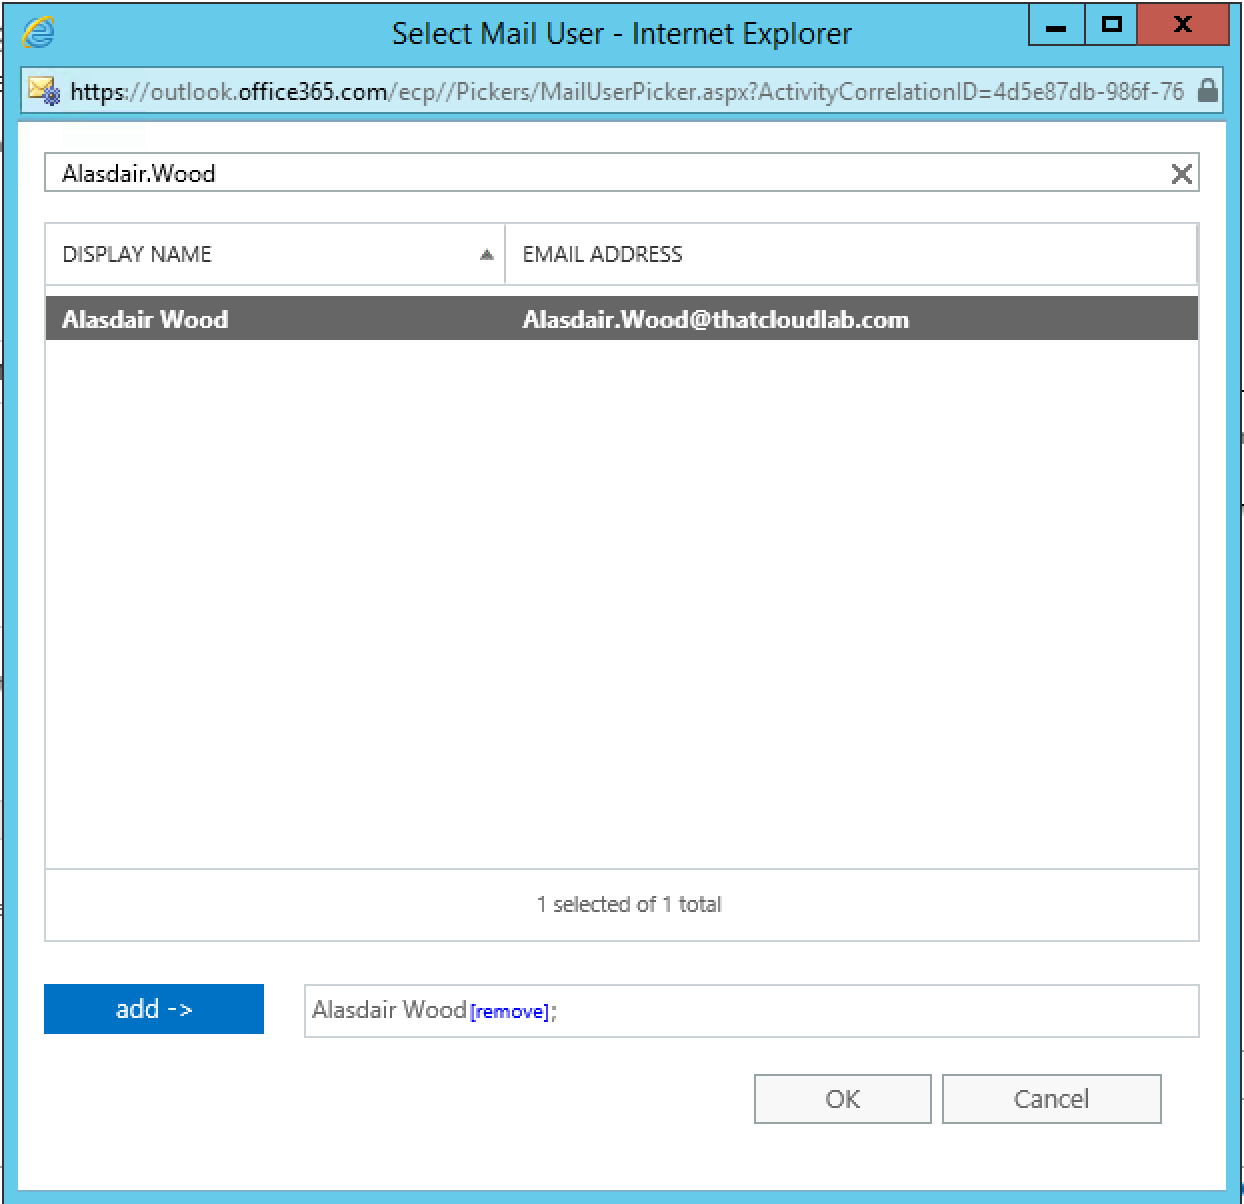Close the window with the red X button
Viewport: 1244px width, 1204px height.
tap(1182, 26)
